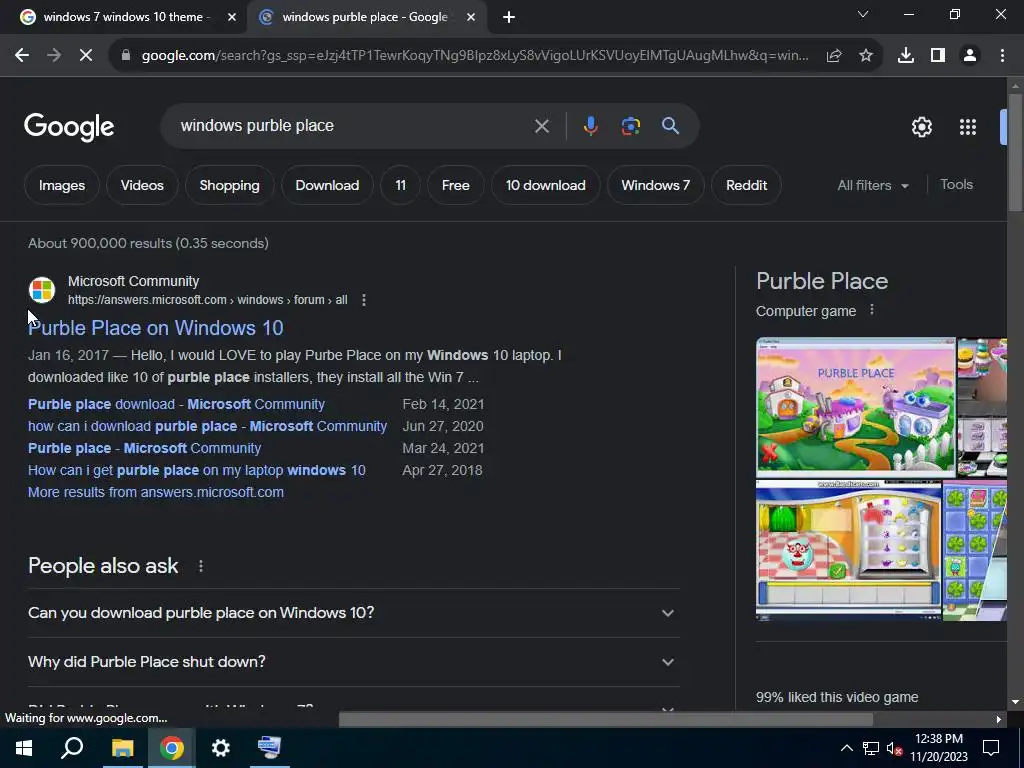Open Google quick settings gear
The height and width of the screenshot is (768, 1024).
[x=921, y=127]
